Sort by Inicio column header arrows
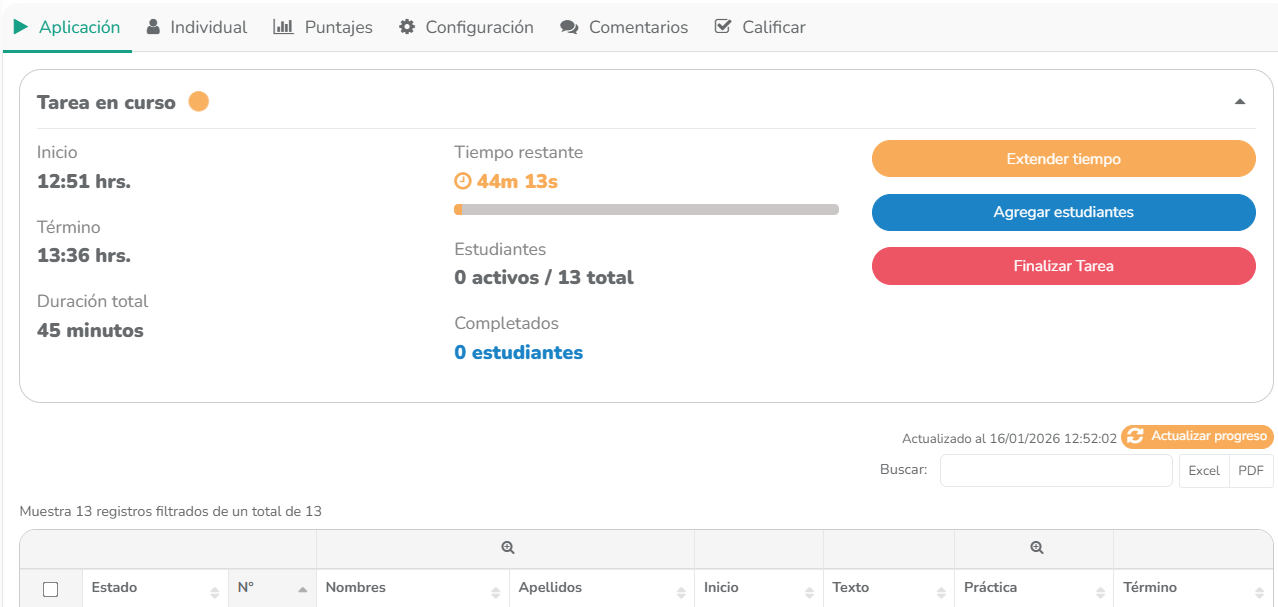Viewport: 1278px width, 607px height. [809, 591]
